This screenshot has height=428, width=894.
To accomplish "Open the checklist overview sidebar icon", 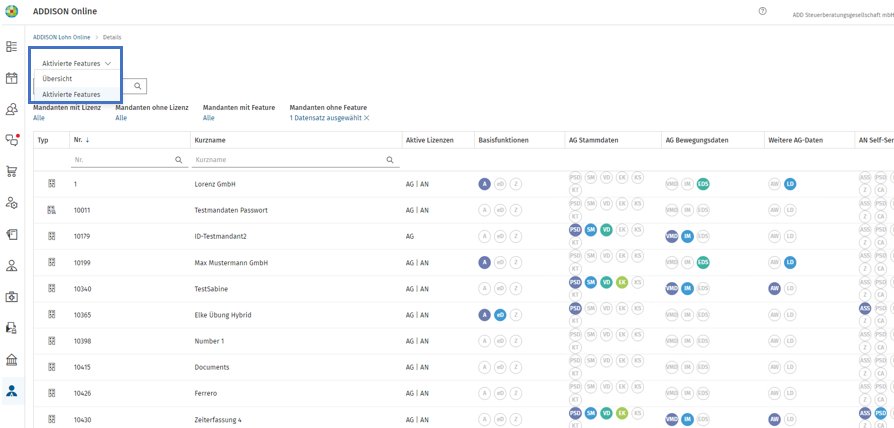I will [x=11, y=47].
